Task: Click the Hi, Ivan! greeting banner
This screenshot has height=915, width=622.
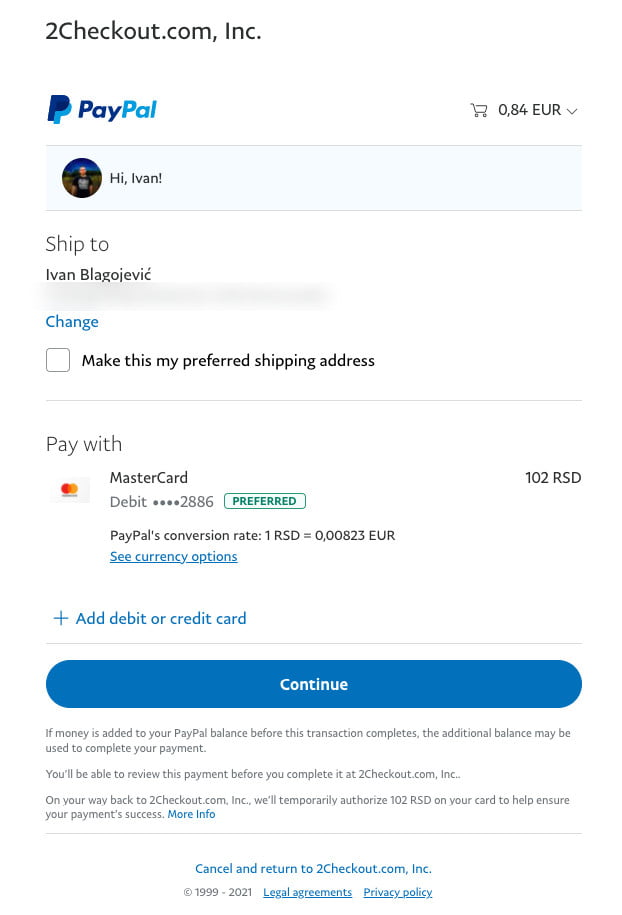Action: pyautogui.click(x=314, y=178)
